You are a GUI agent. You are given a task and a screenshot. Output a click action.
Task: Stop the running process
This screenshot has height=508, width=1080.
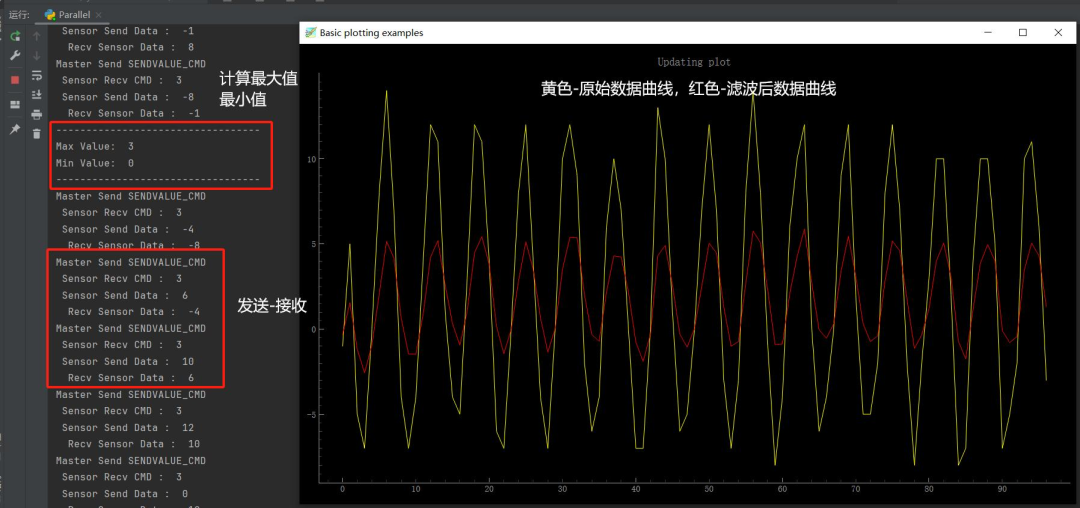15,79
